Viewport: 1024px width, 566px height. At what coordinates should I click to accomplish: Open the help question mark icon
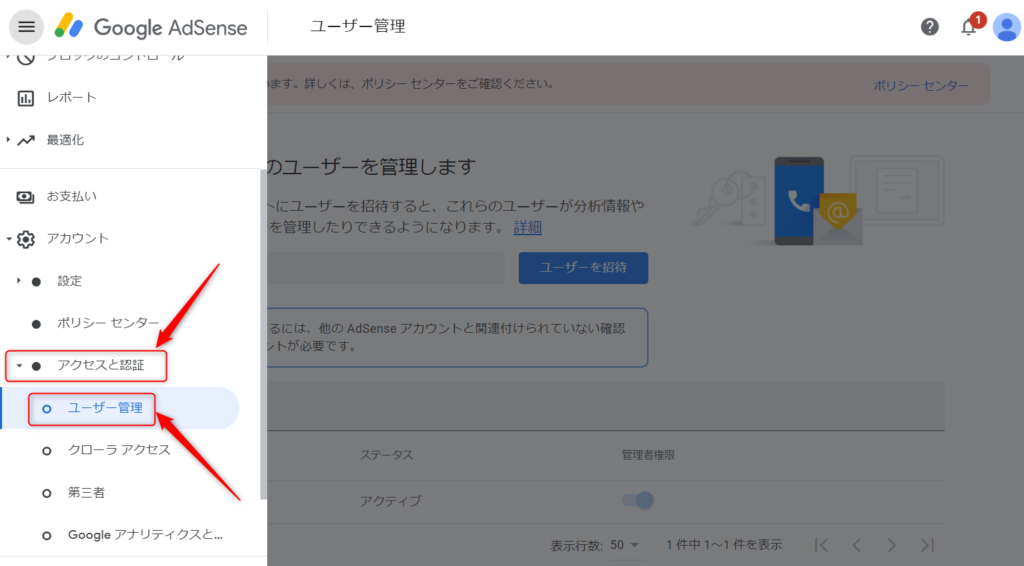coord(929,27)
